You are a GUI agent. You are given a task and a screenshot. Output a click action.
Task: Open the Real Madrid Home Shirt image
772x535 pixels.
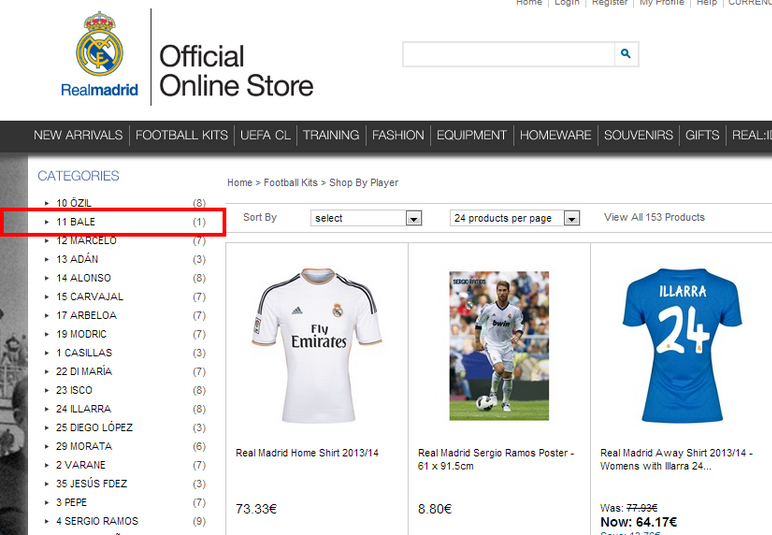tap(317, 341)
